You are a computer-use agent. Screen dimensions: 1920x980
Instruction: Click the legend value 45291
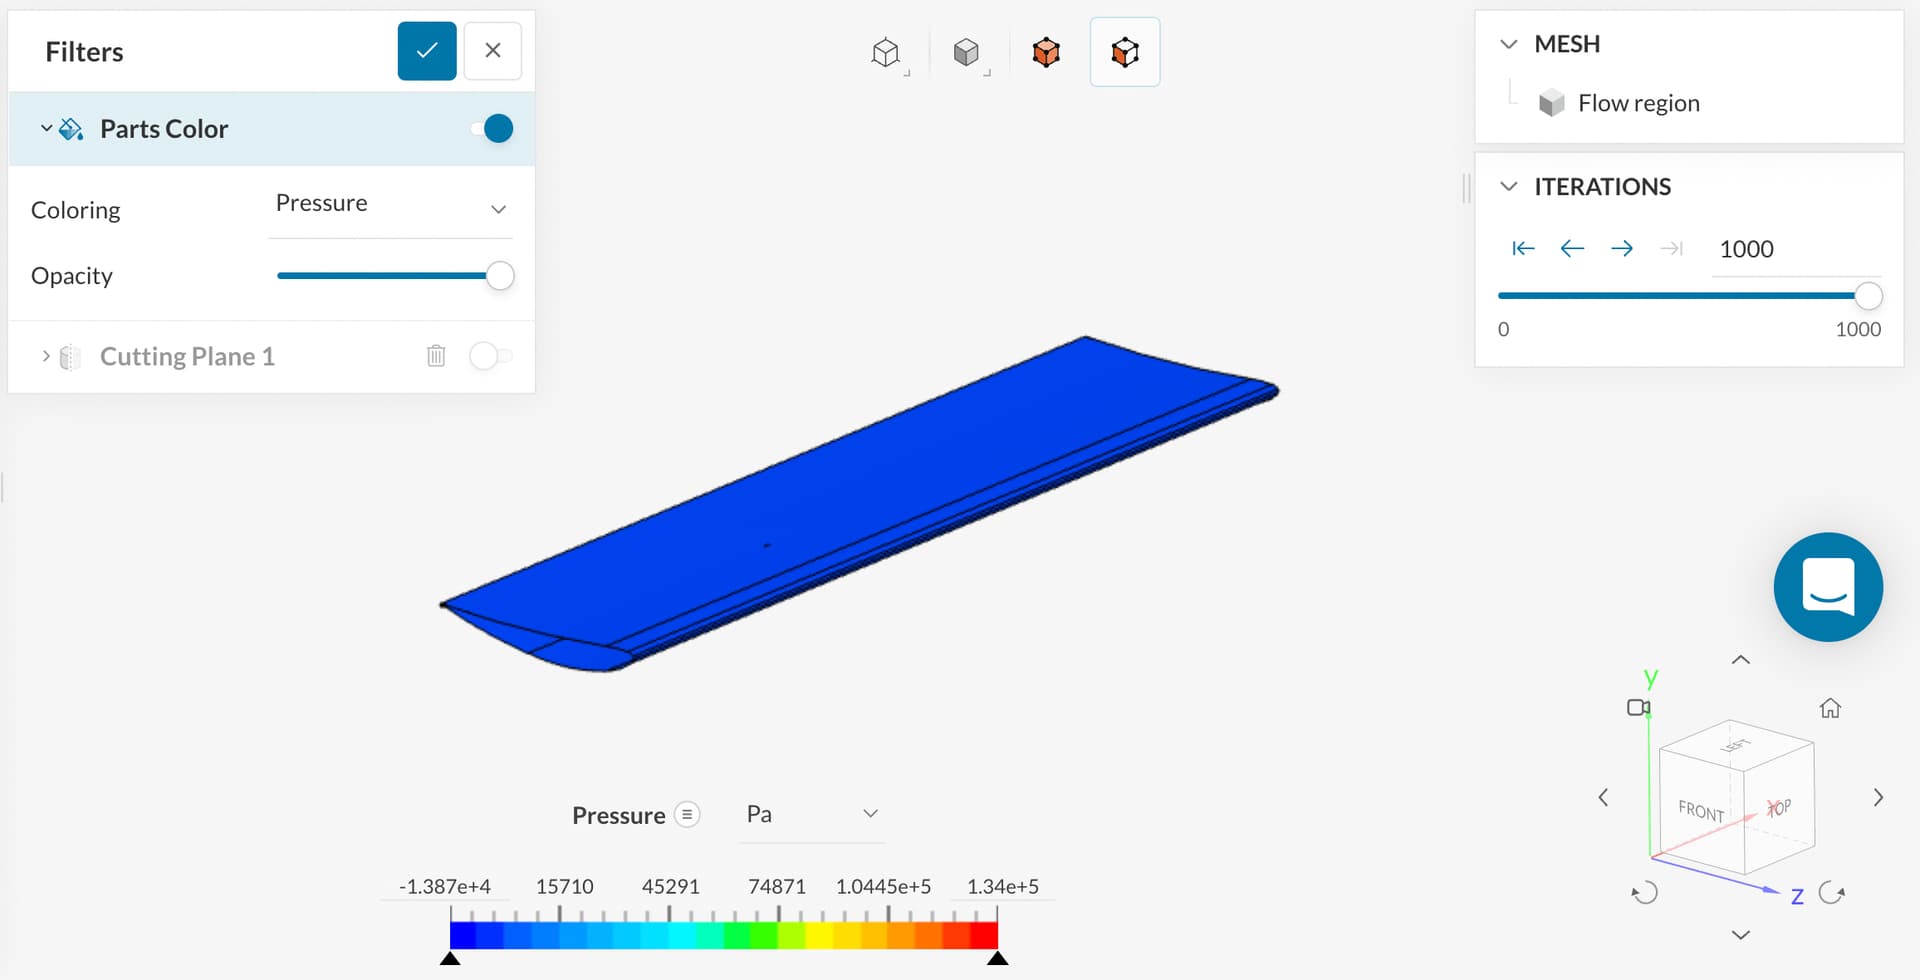pos(671,886)
